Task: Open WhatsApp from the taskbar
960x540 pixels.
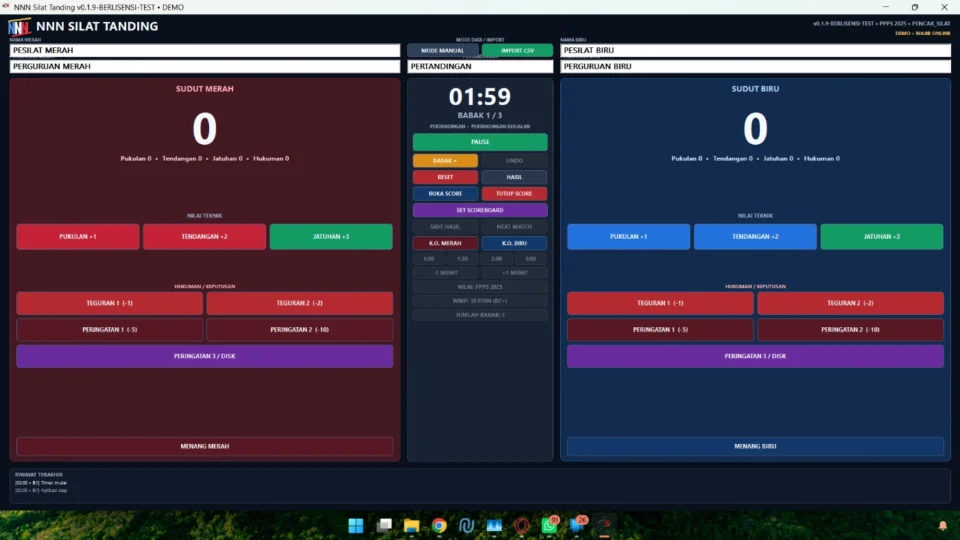Action: pyautogui.click(x=549, y=525)
